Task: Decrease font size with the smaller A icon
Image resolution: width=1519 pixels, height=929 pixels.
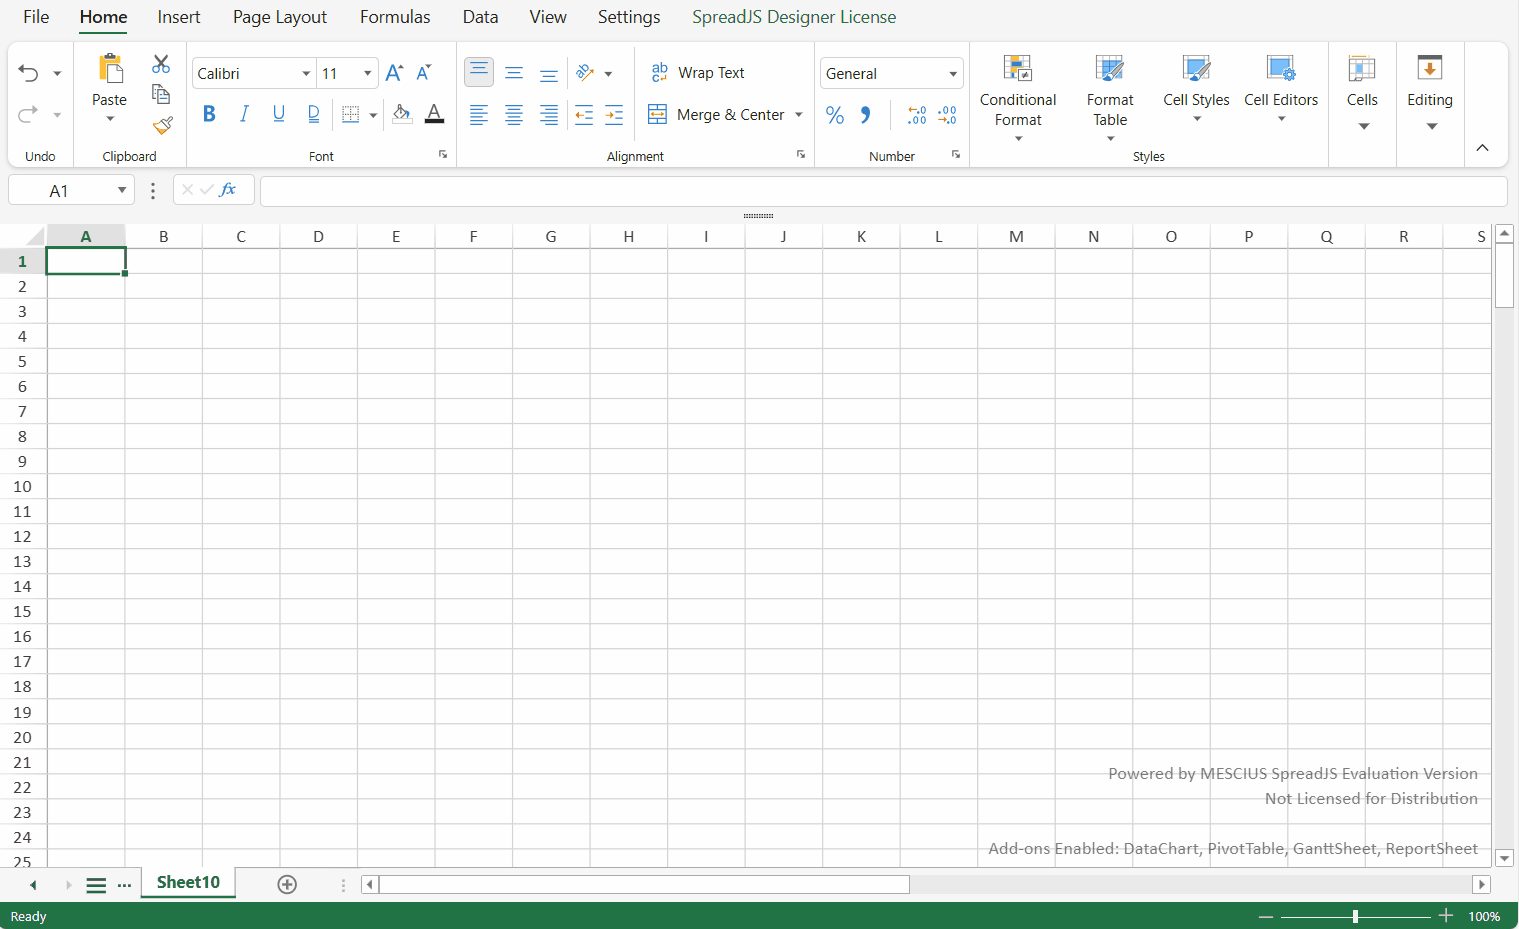Action: coord(424,73)
